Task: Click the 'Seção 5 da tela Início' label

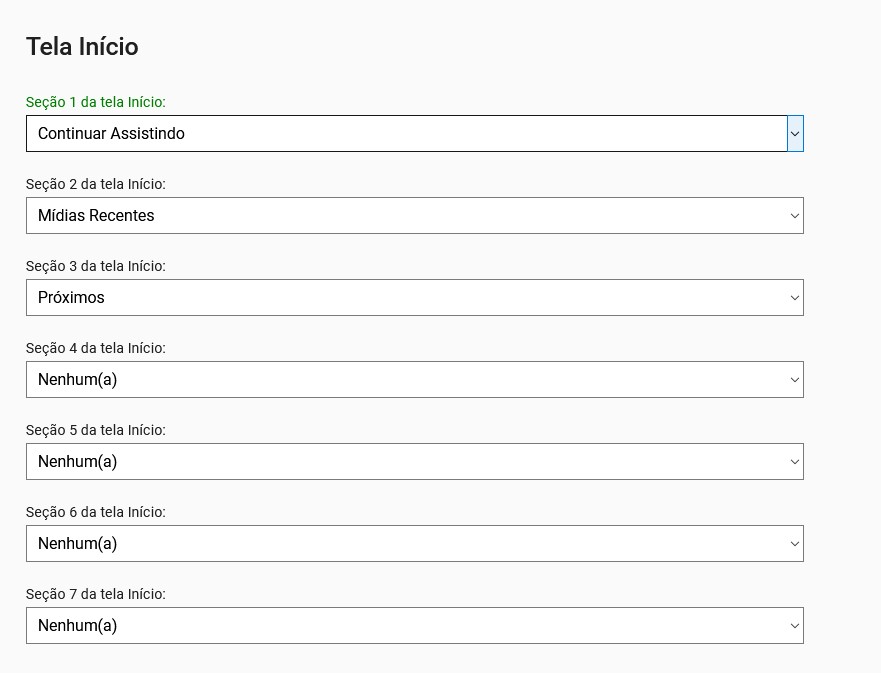Action: tap(96, 430)
